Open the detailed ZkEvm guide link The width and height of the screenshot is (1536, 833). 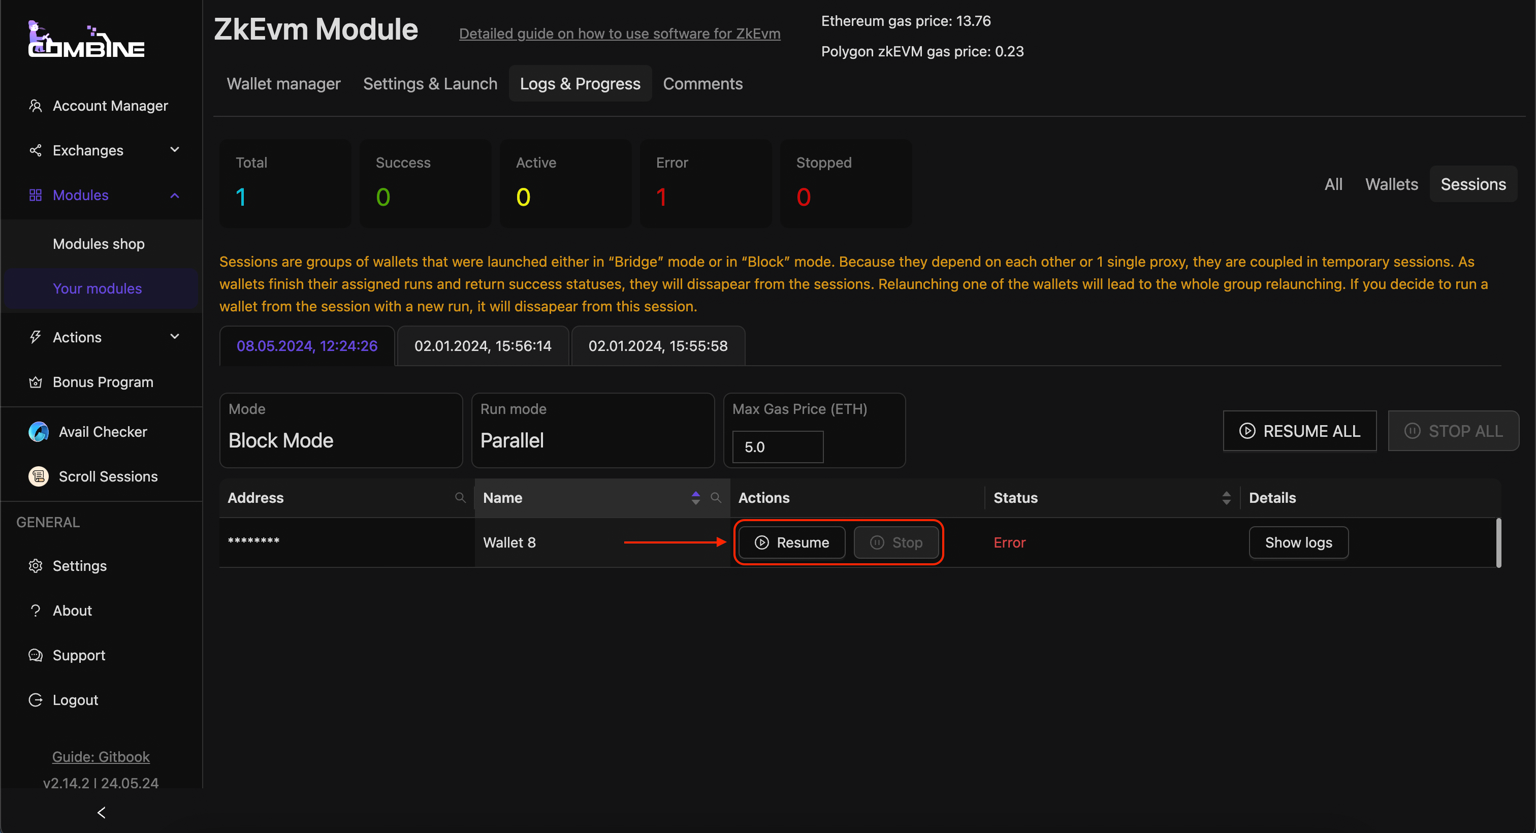[619, 34]
